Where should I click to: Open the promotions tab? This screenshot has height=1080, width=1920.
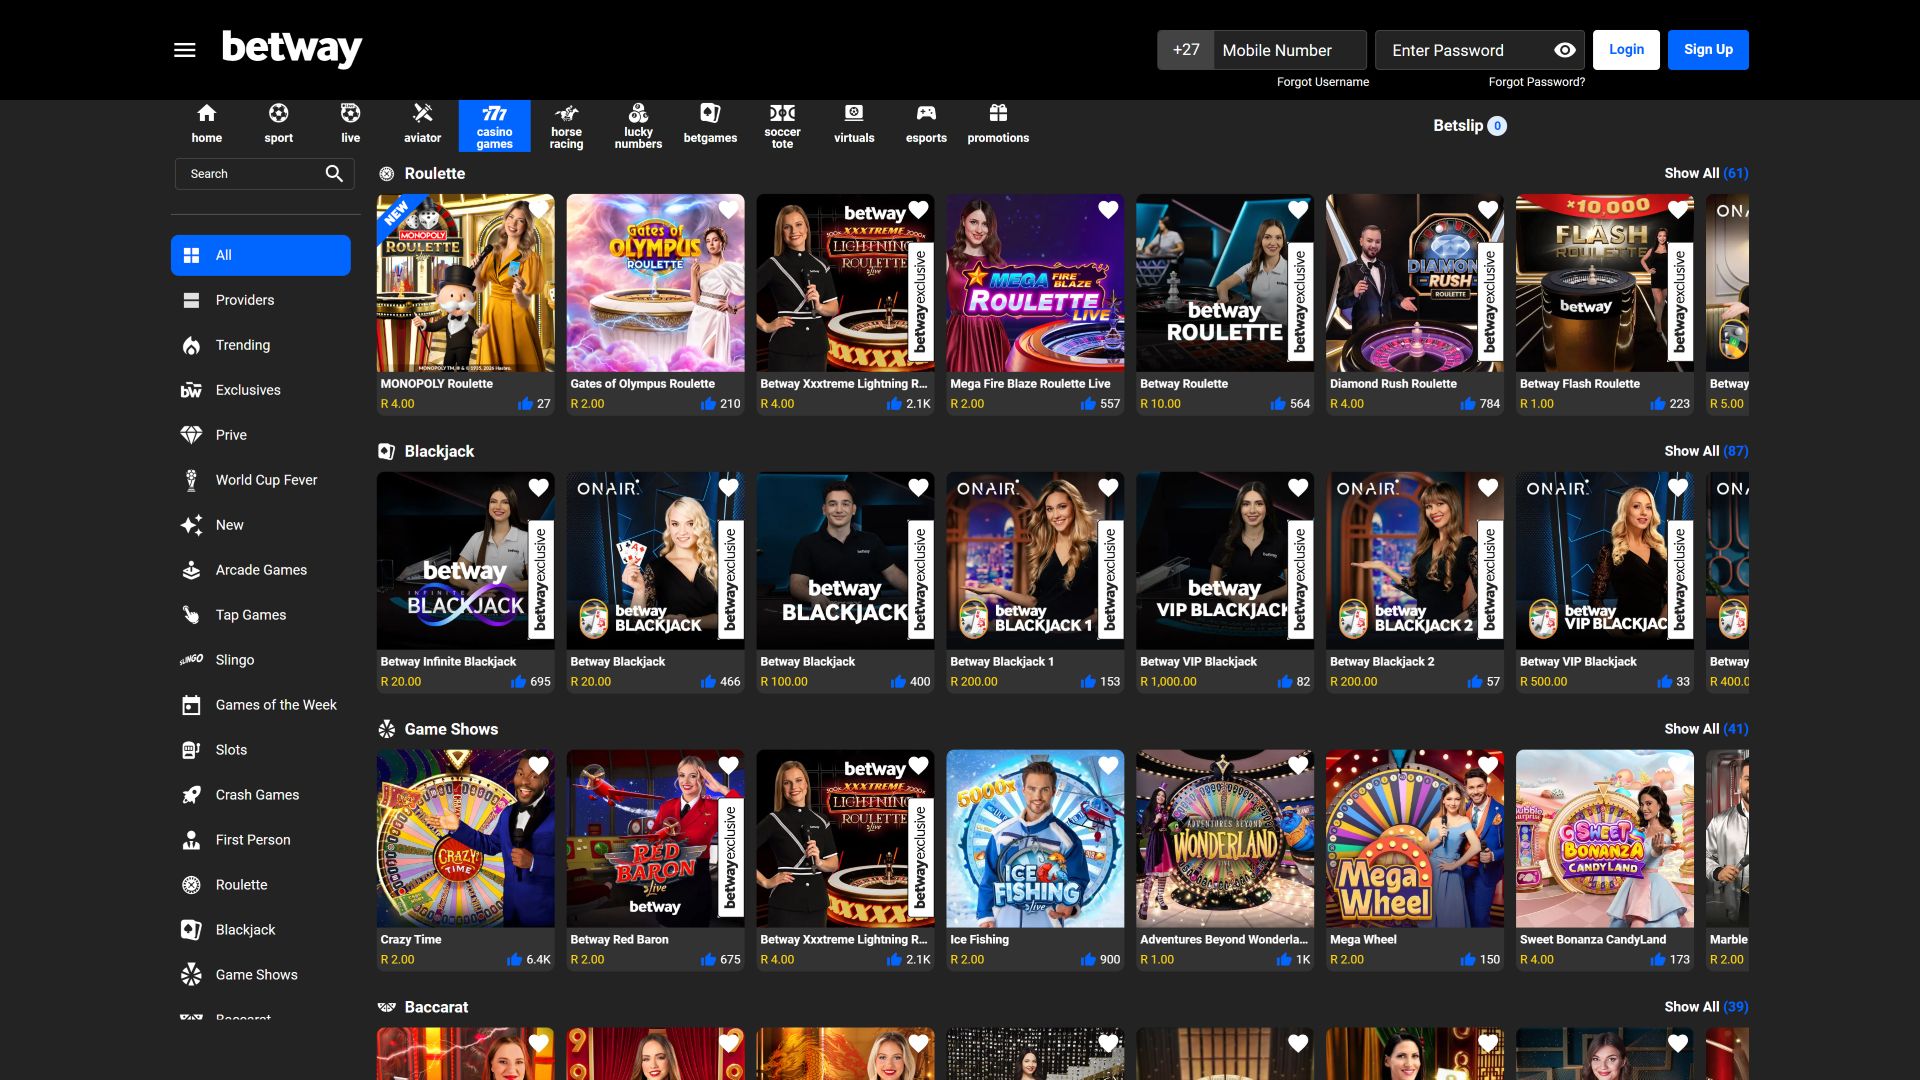998,126
